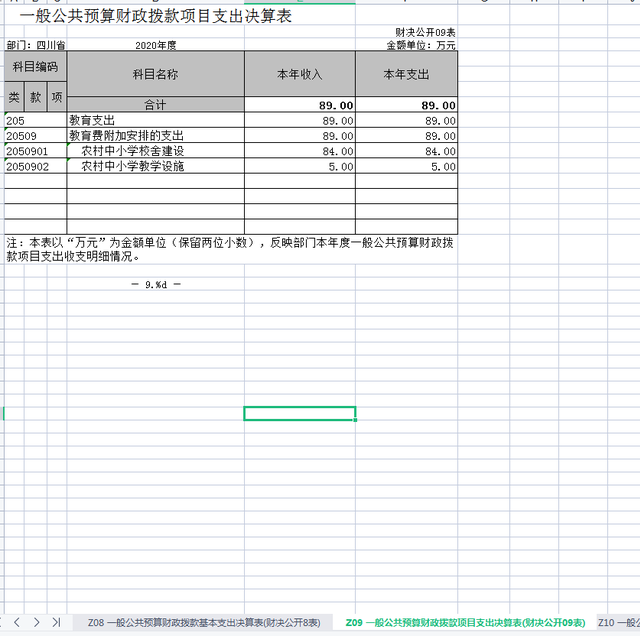
Task: Click the 科目名称 header cell
Action: [x=155, y=74]
